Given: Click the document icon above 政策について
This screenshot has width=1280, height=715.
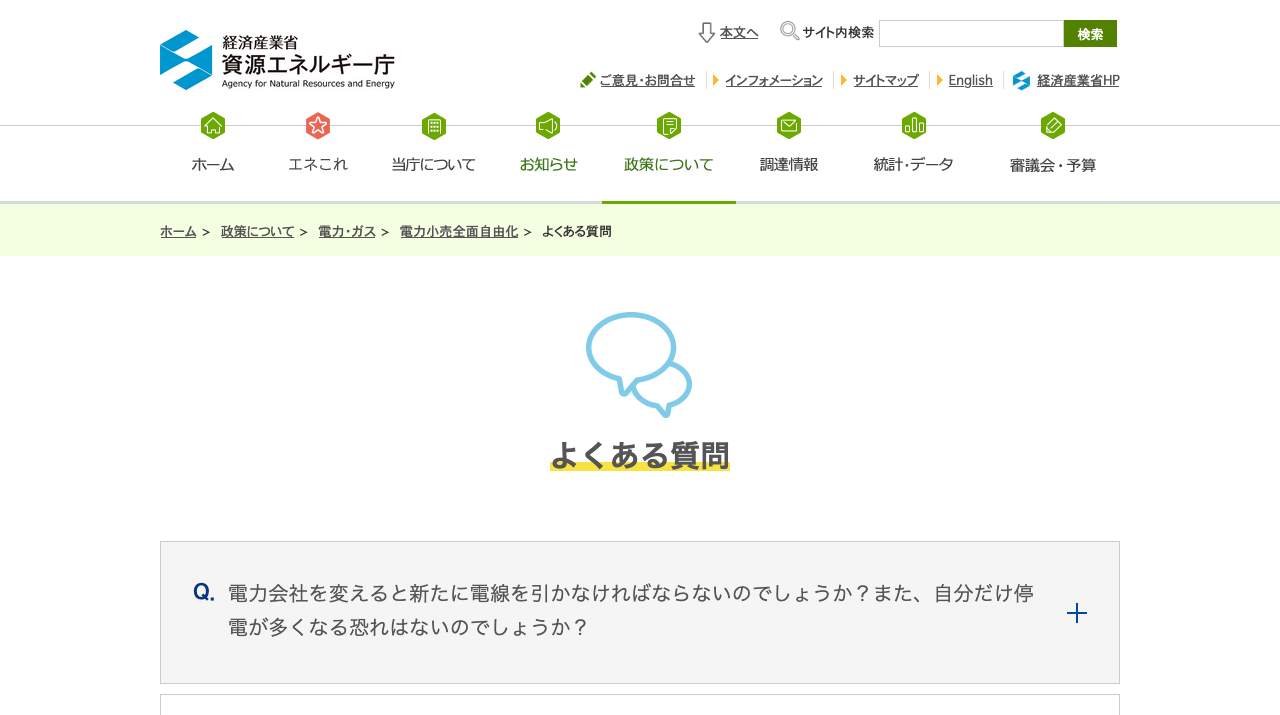Looking at the screenshot, I should [669, 126].
